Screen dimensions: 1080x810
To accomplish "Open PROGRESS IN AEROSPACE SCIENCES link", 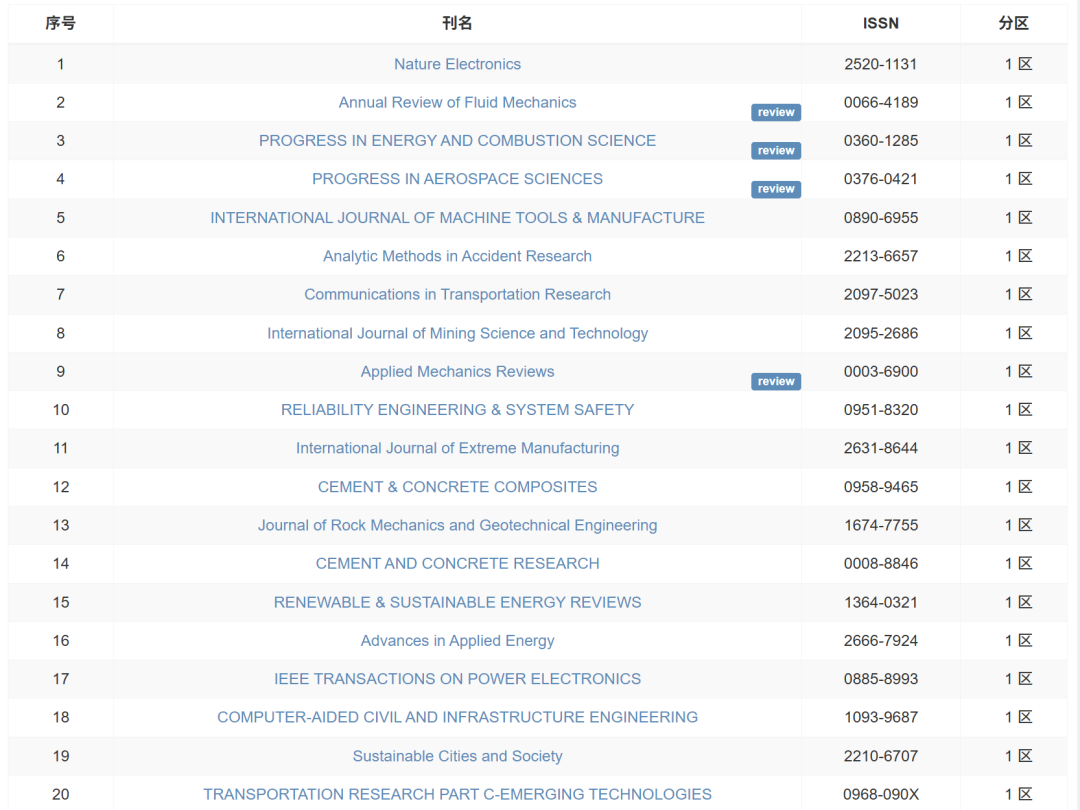I will click(457, 179).
